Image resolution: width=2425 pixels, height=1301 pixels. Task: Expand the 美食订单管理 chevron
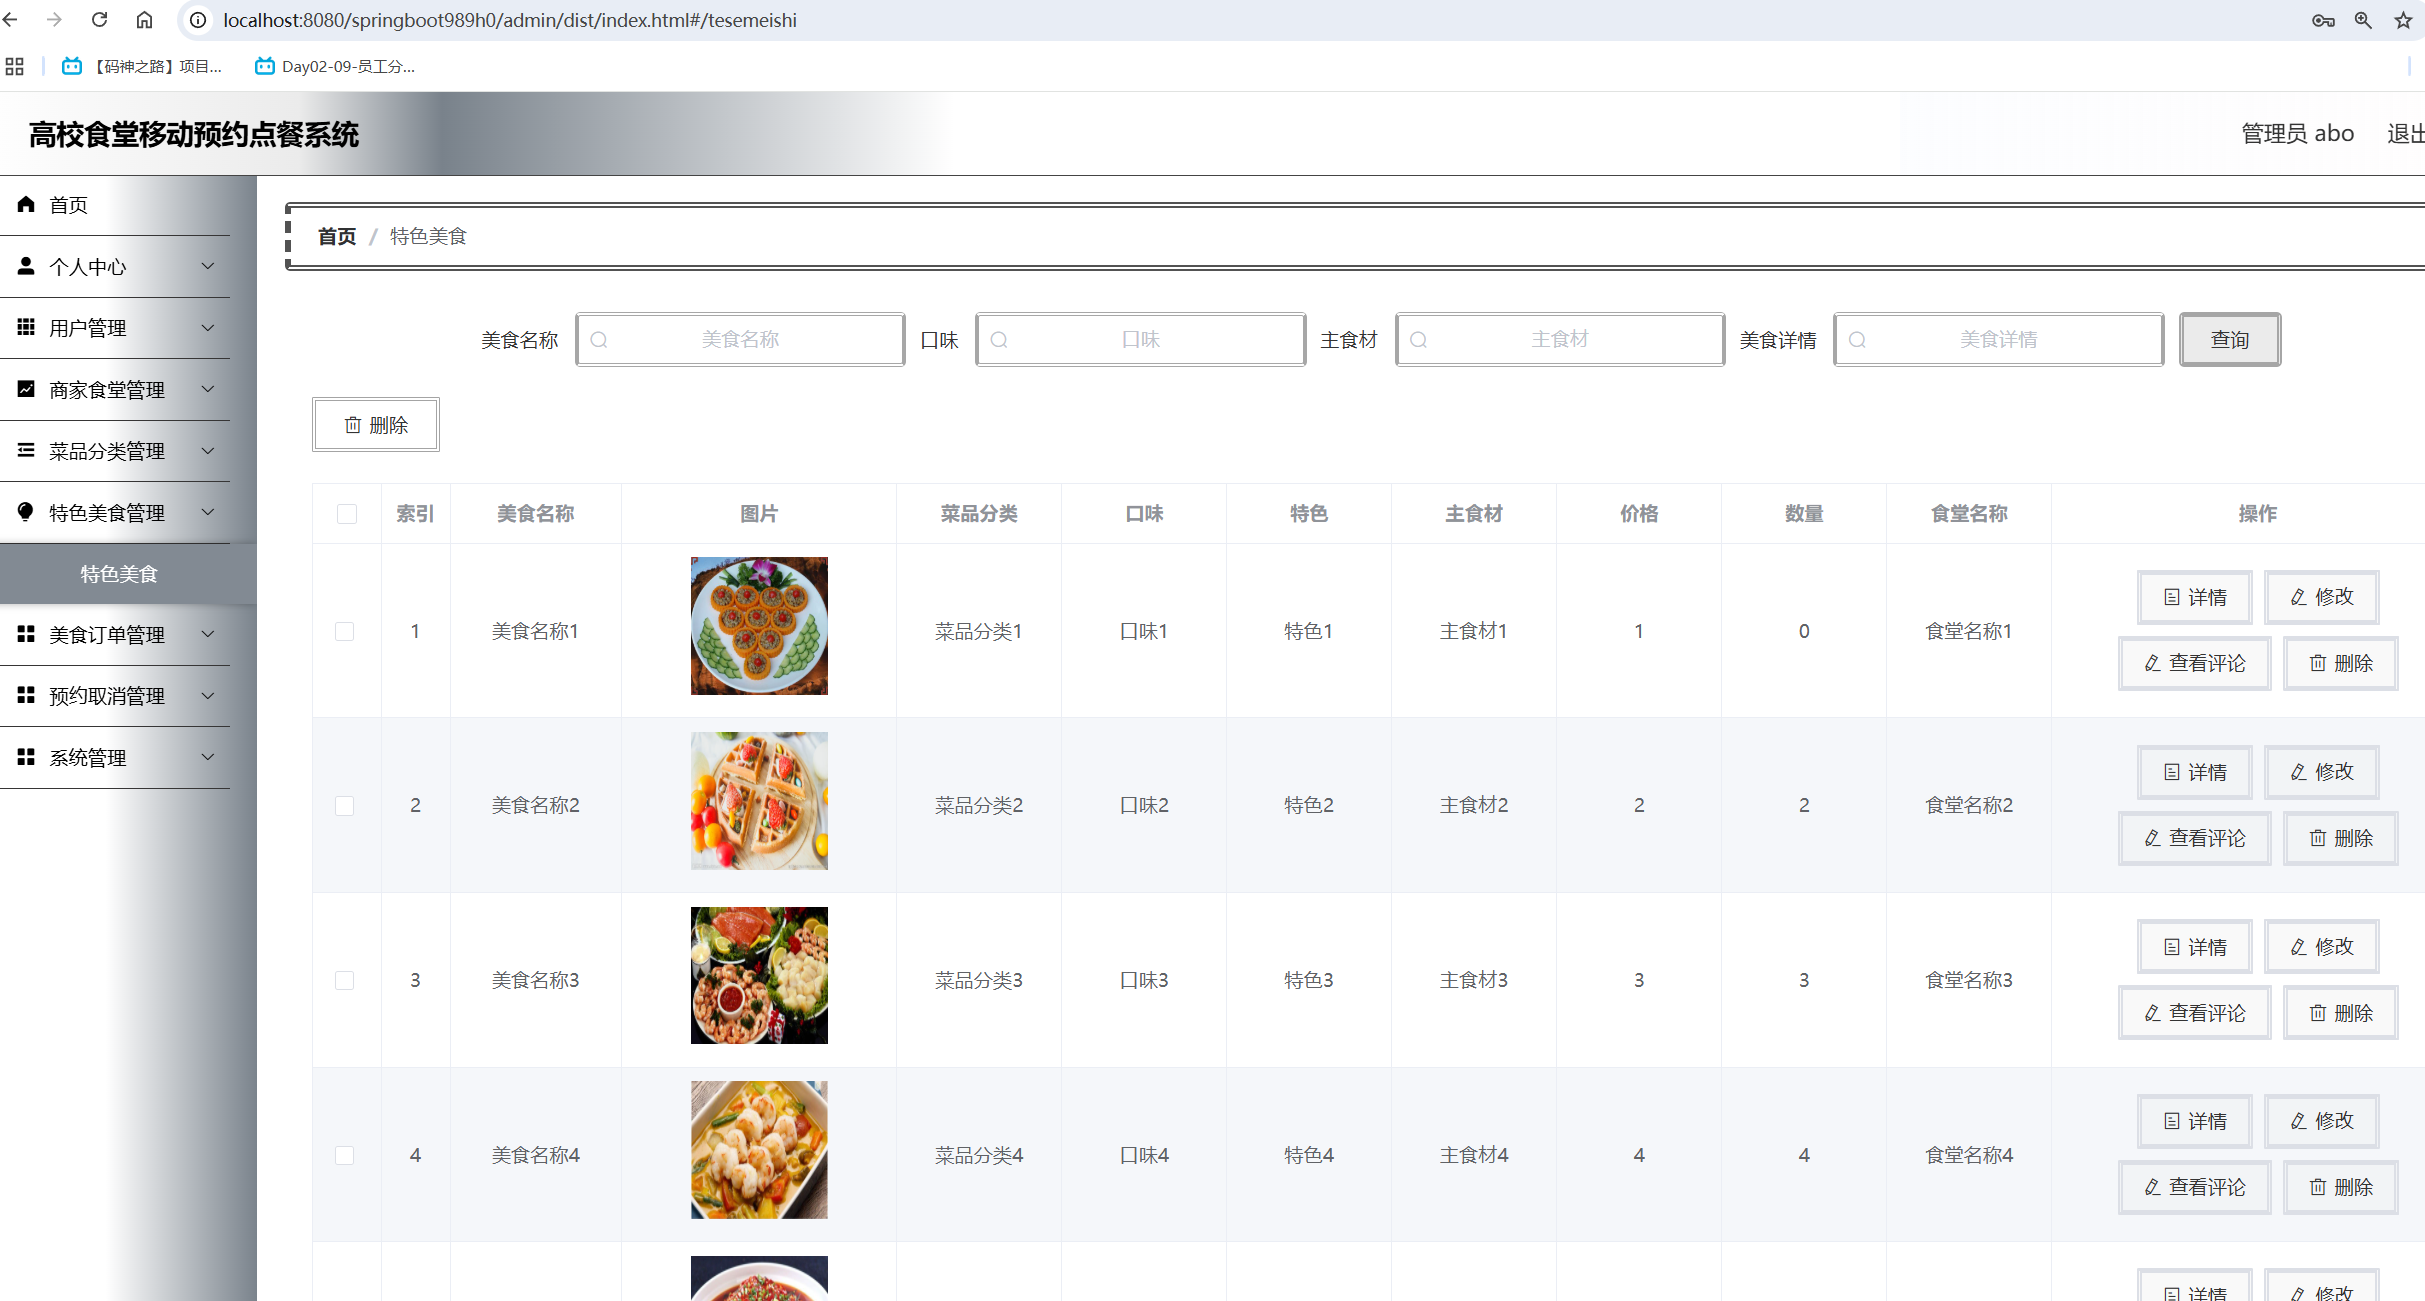point(208,634)
